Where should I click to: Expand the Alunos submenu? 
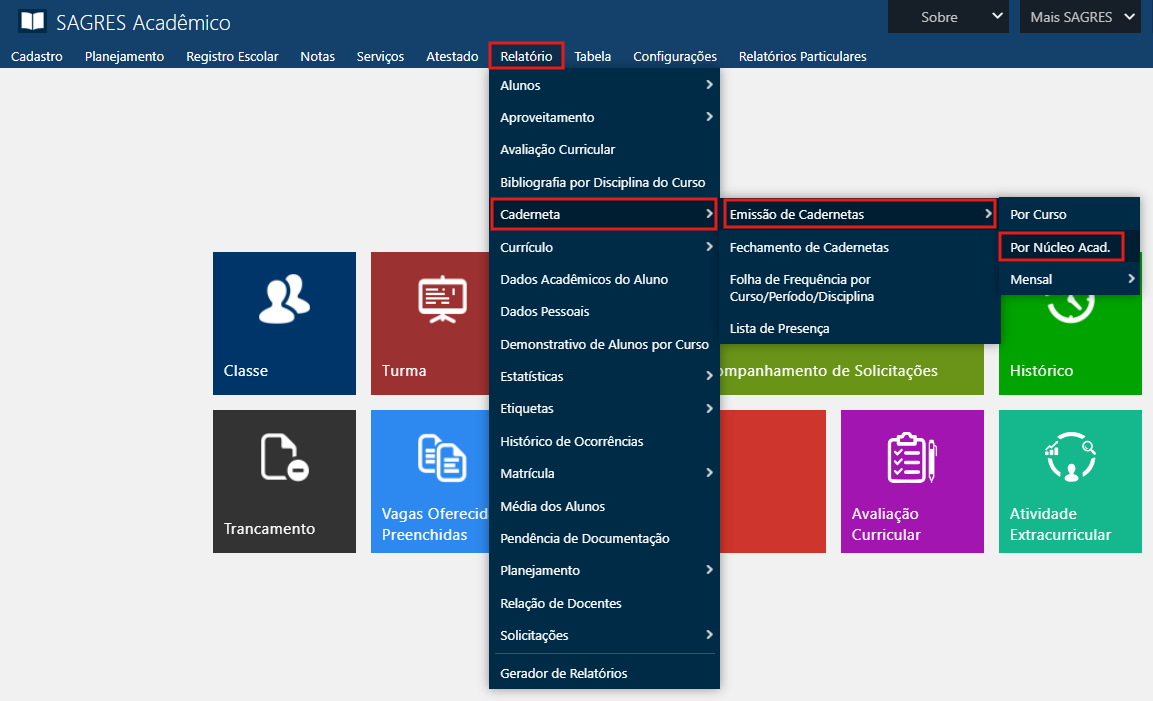pos(604,85)
